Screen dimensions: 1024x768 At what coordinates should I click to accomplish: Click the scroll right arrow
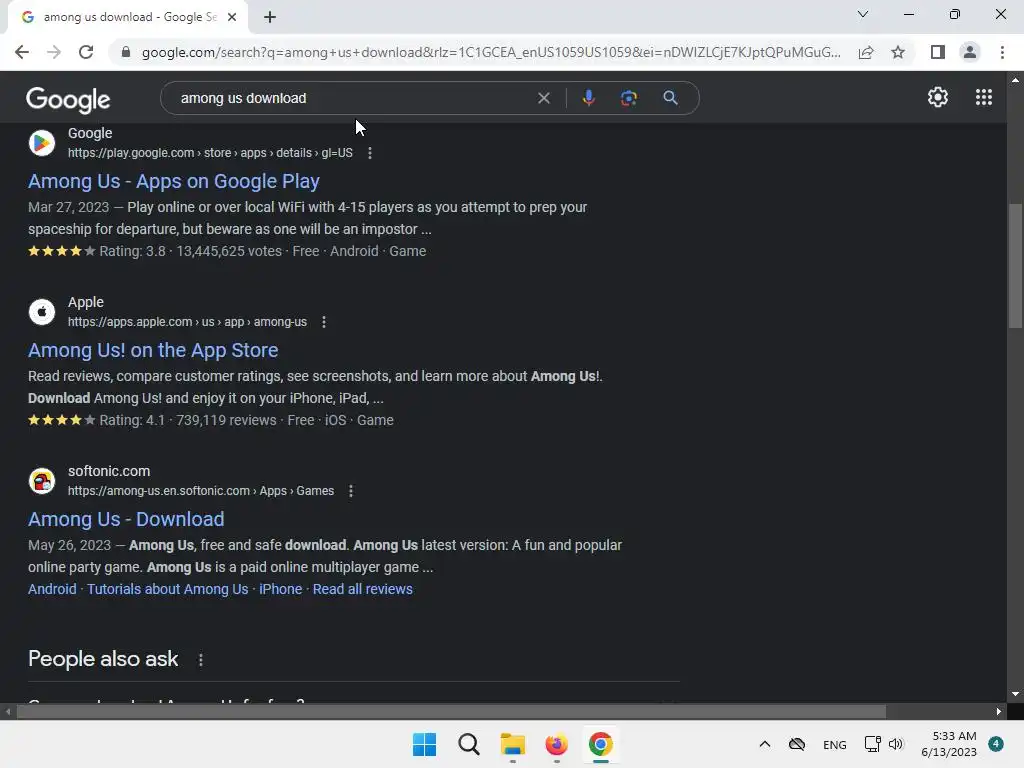click(999, 711)
